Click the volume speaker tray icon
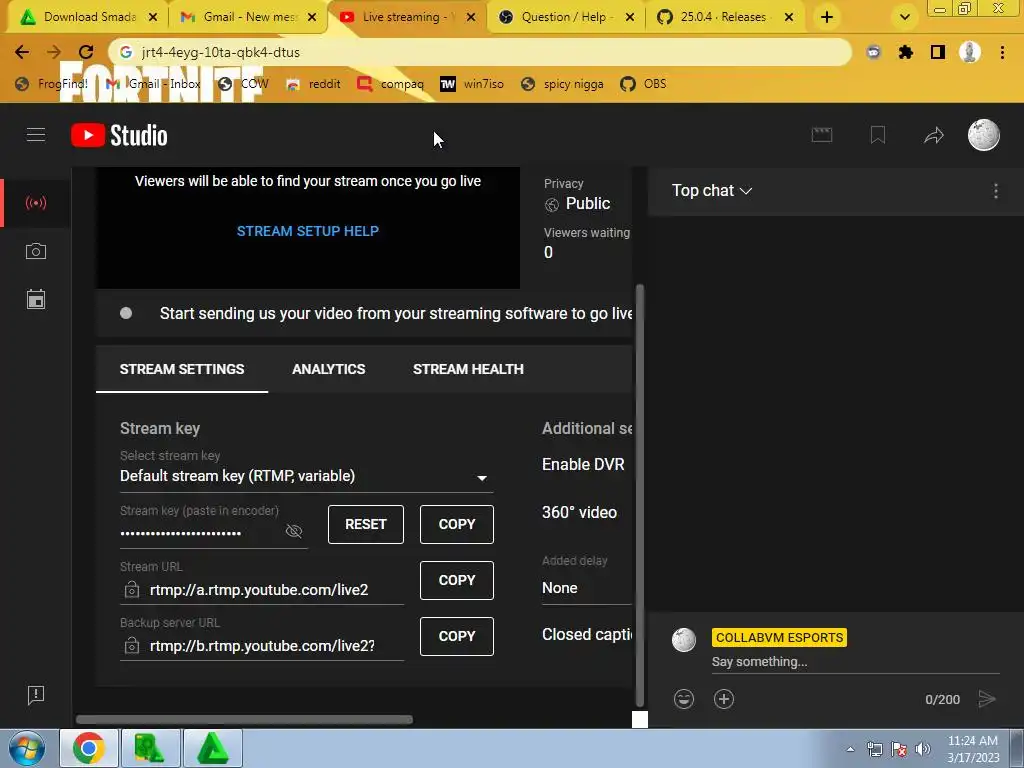 point(922,749)
